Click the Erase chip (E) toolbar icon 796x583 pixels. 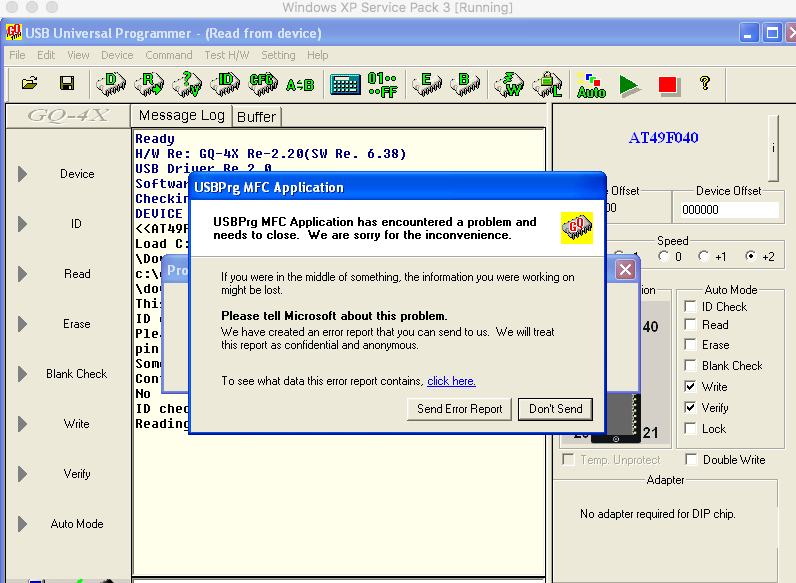pos(427,84)
